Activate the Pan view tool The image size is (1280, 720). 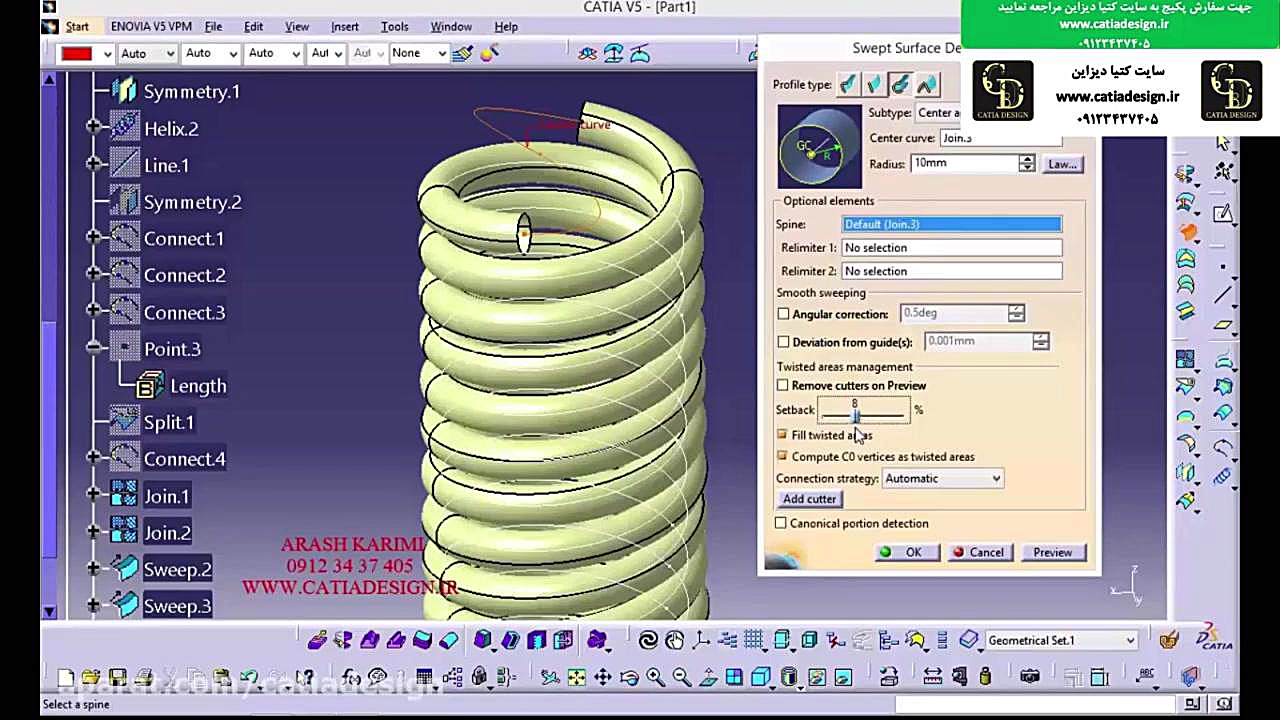point(603,678)
